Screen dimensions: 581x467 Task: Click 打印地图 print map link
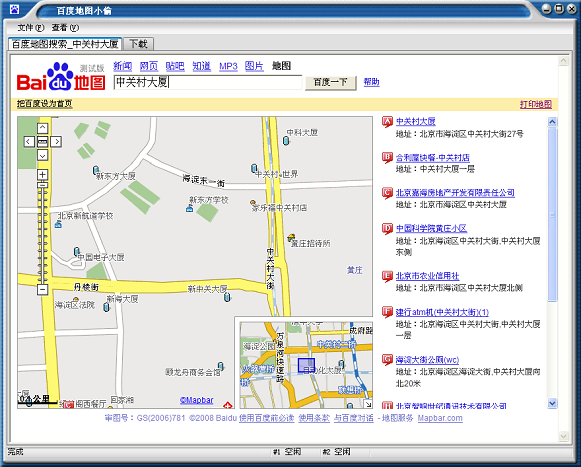click(x=536, y=104)
